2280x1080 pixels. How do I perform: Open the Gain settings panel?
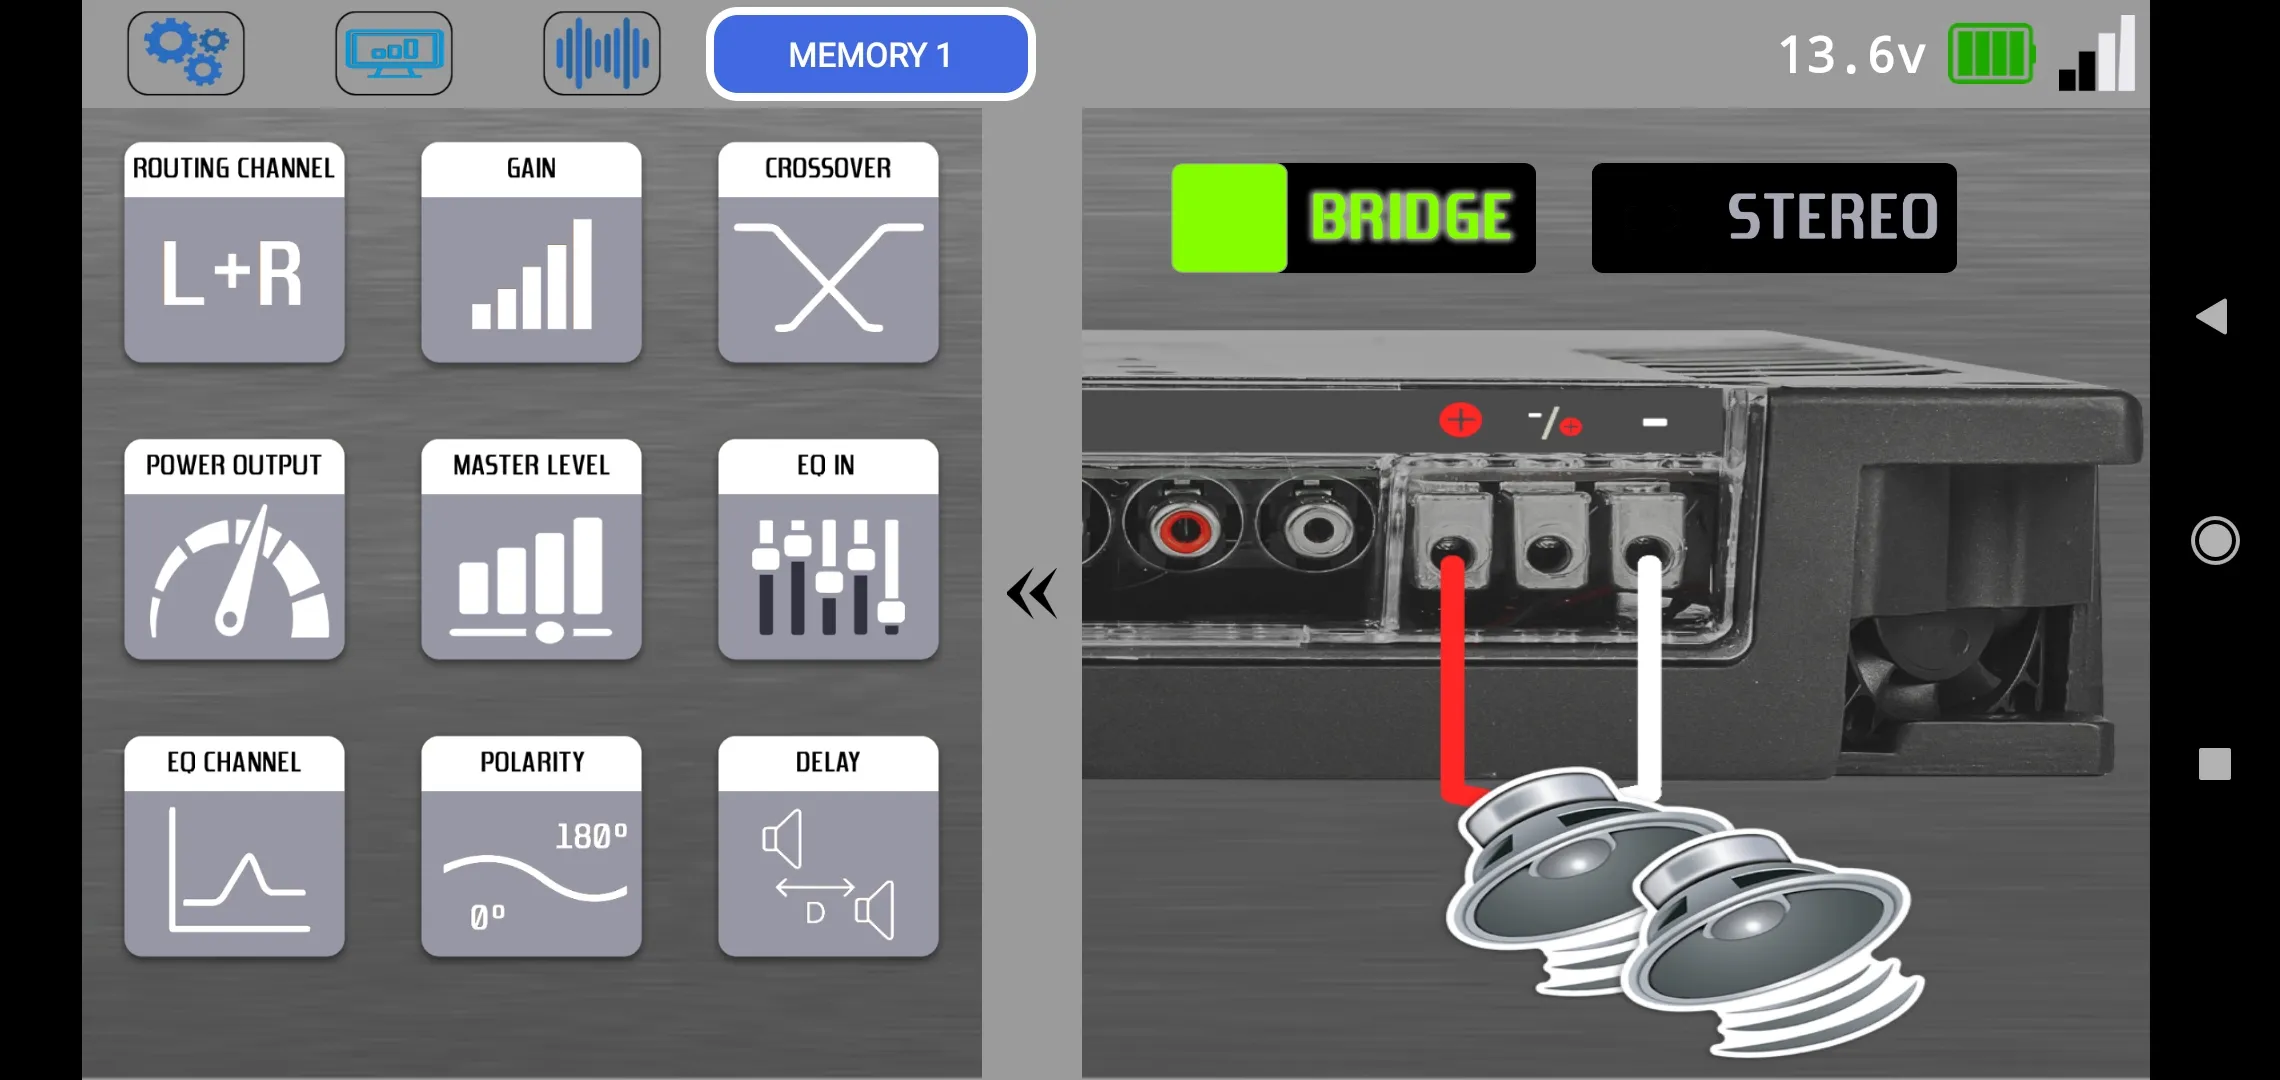coord(531,253)
